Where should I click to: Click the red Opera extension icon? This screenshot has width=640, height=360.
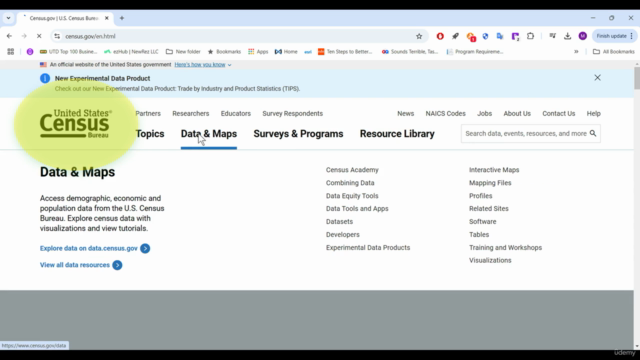[440, 36]
